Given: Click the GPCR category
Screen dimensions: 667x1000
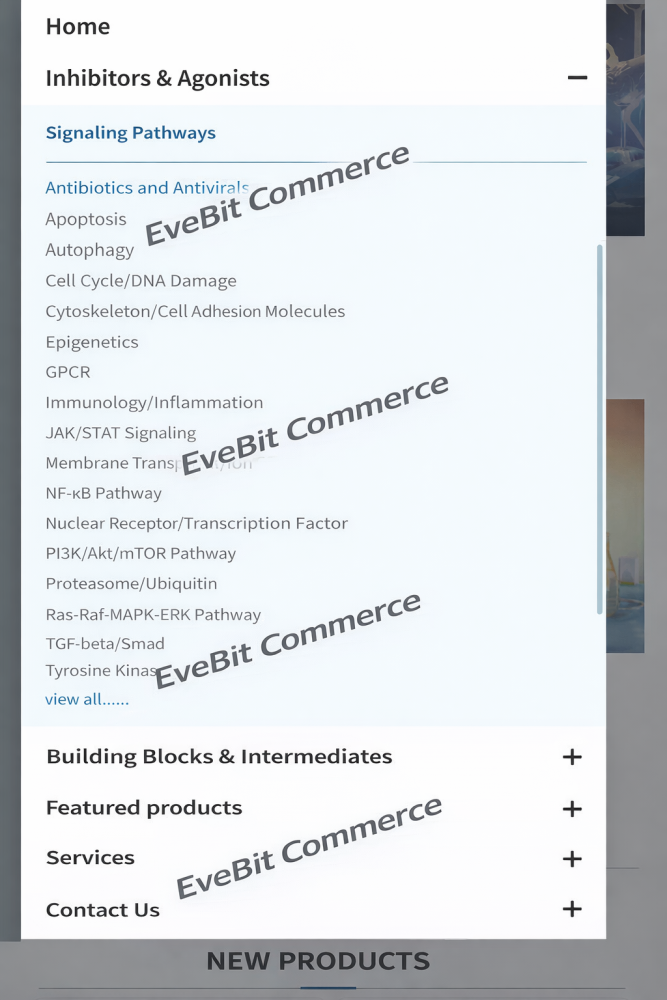Looking at the screenshot, I should [x=68, y=372].
